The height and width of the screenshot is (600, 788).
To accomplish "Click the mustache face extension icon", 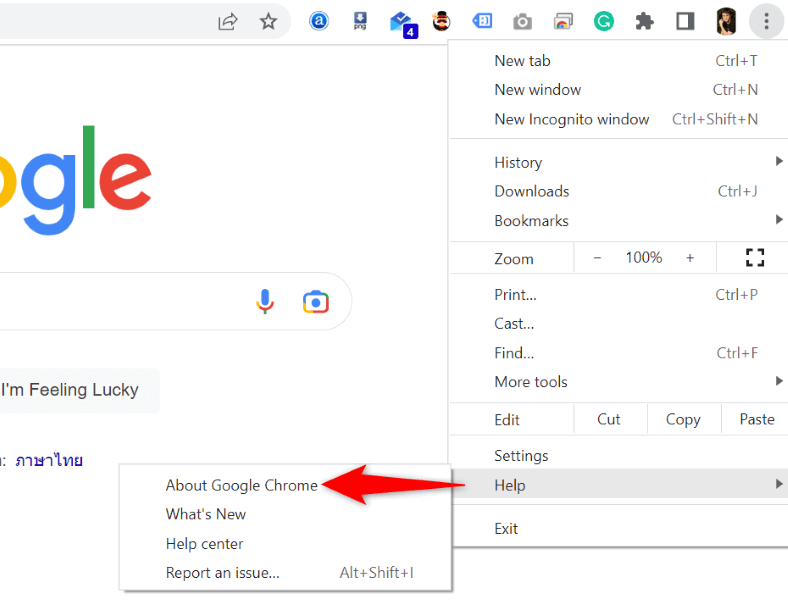I will pyautogui.click(x=441, y=21).
